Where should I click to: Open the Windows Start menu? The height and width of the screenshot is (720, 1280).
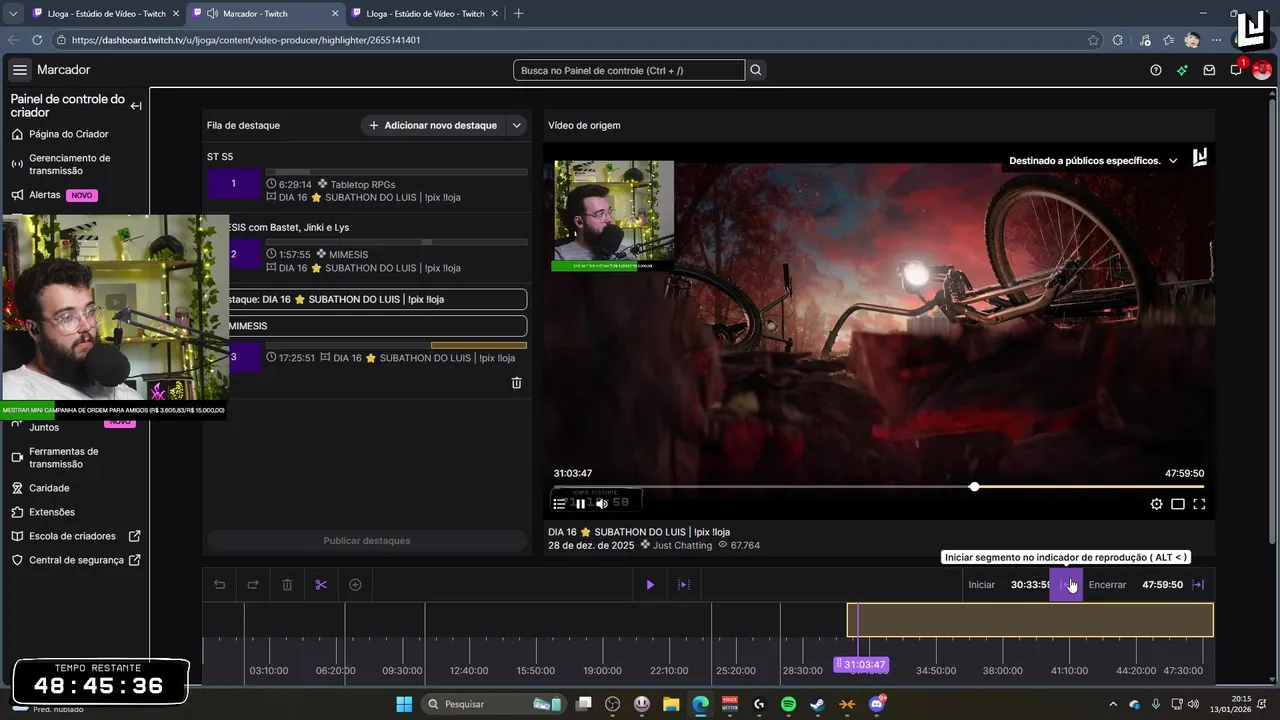click(404, 704)
